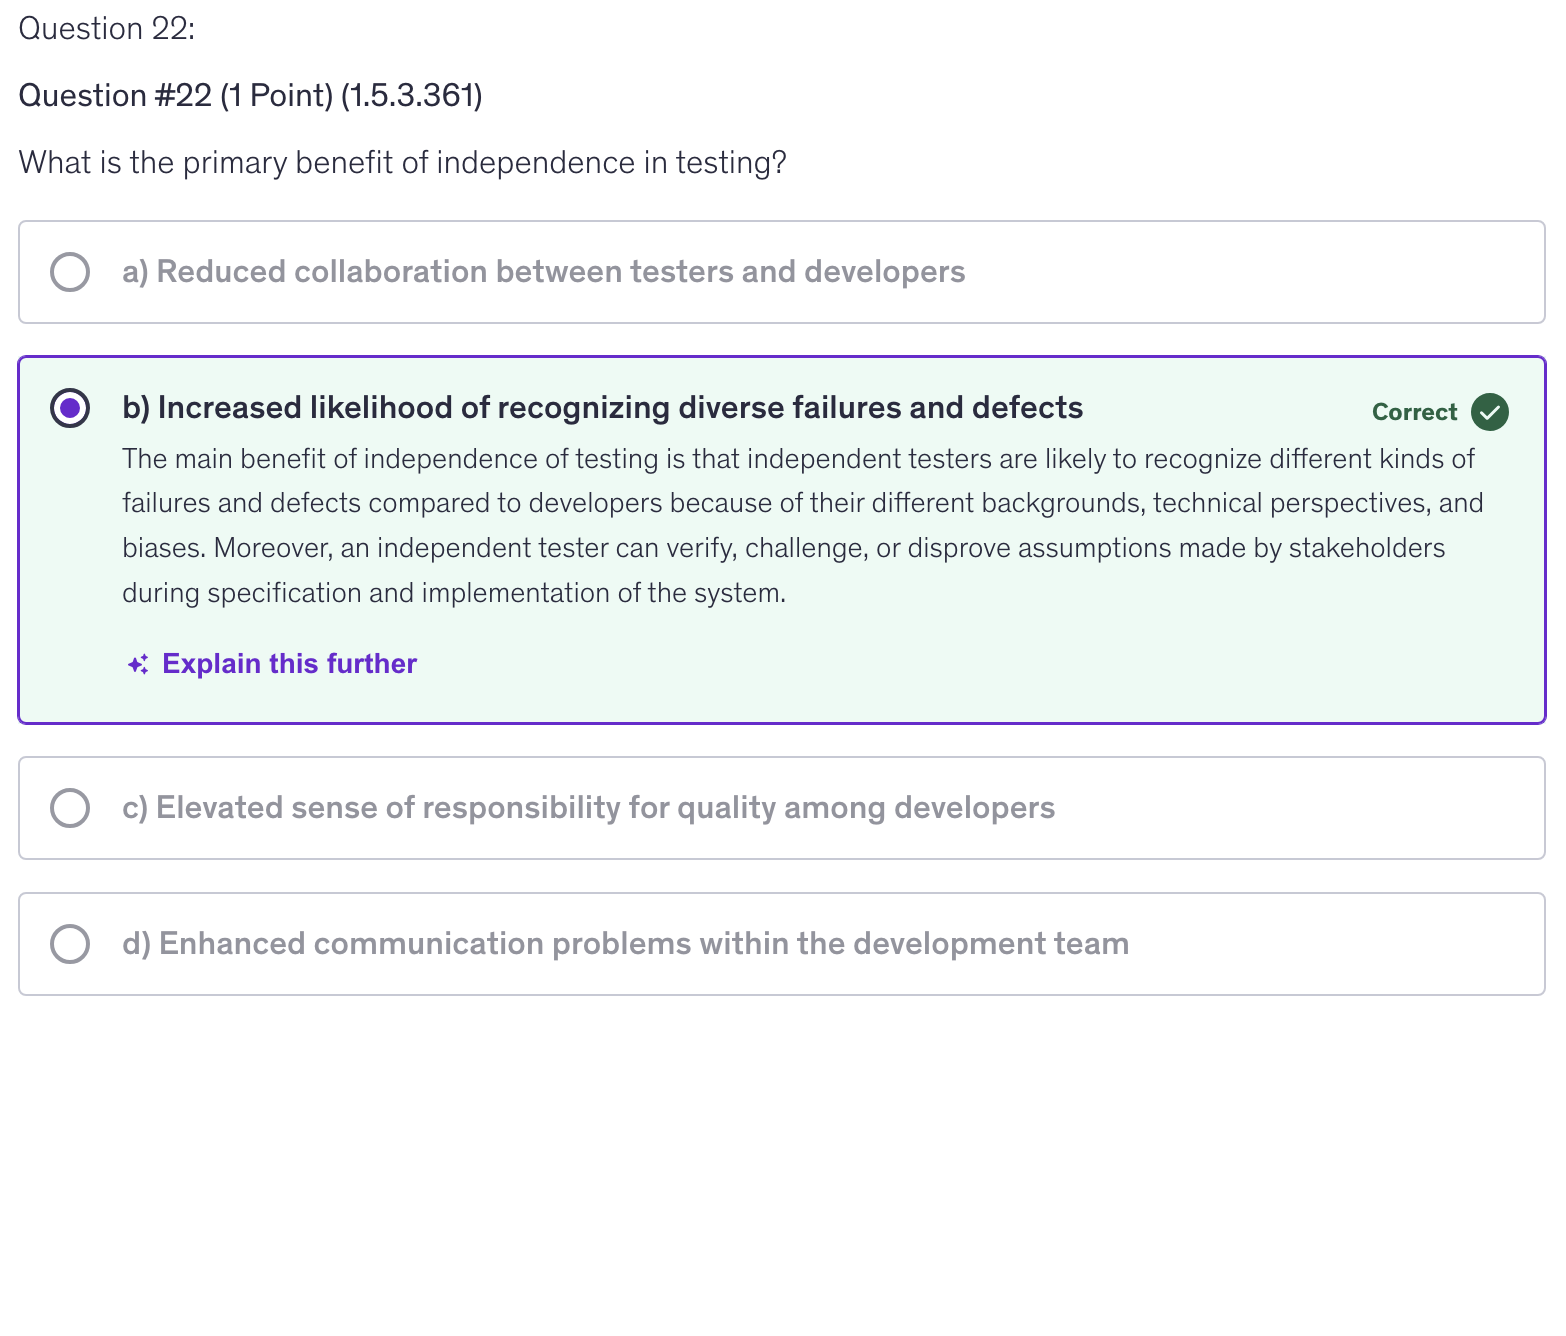This screenshot has width=1566, height=1336.
Task: Click the green 'Correct' label text
Action: [x=1414, y=412]
